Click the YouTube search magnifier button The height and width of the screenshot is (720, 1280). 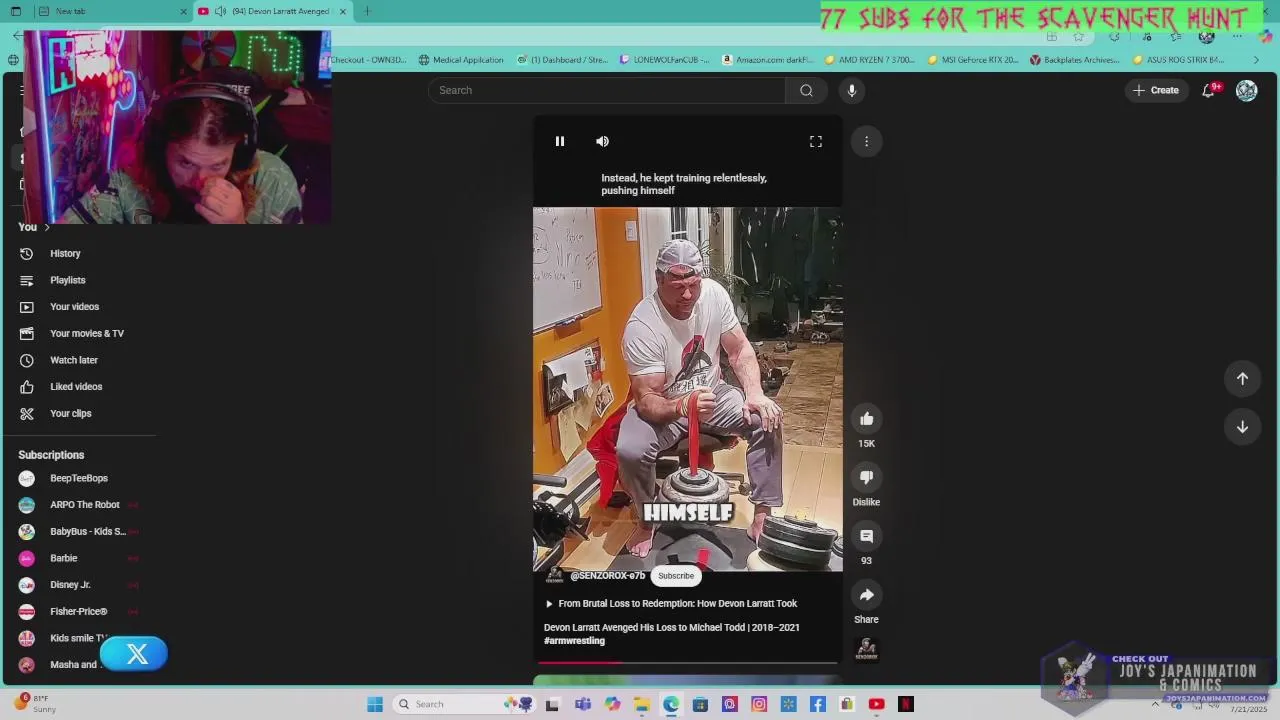[x=806, y=90]
